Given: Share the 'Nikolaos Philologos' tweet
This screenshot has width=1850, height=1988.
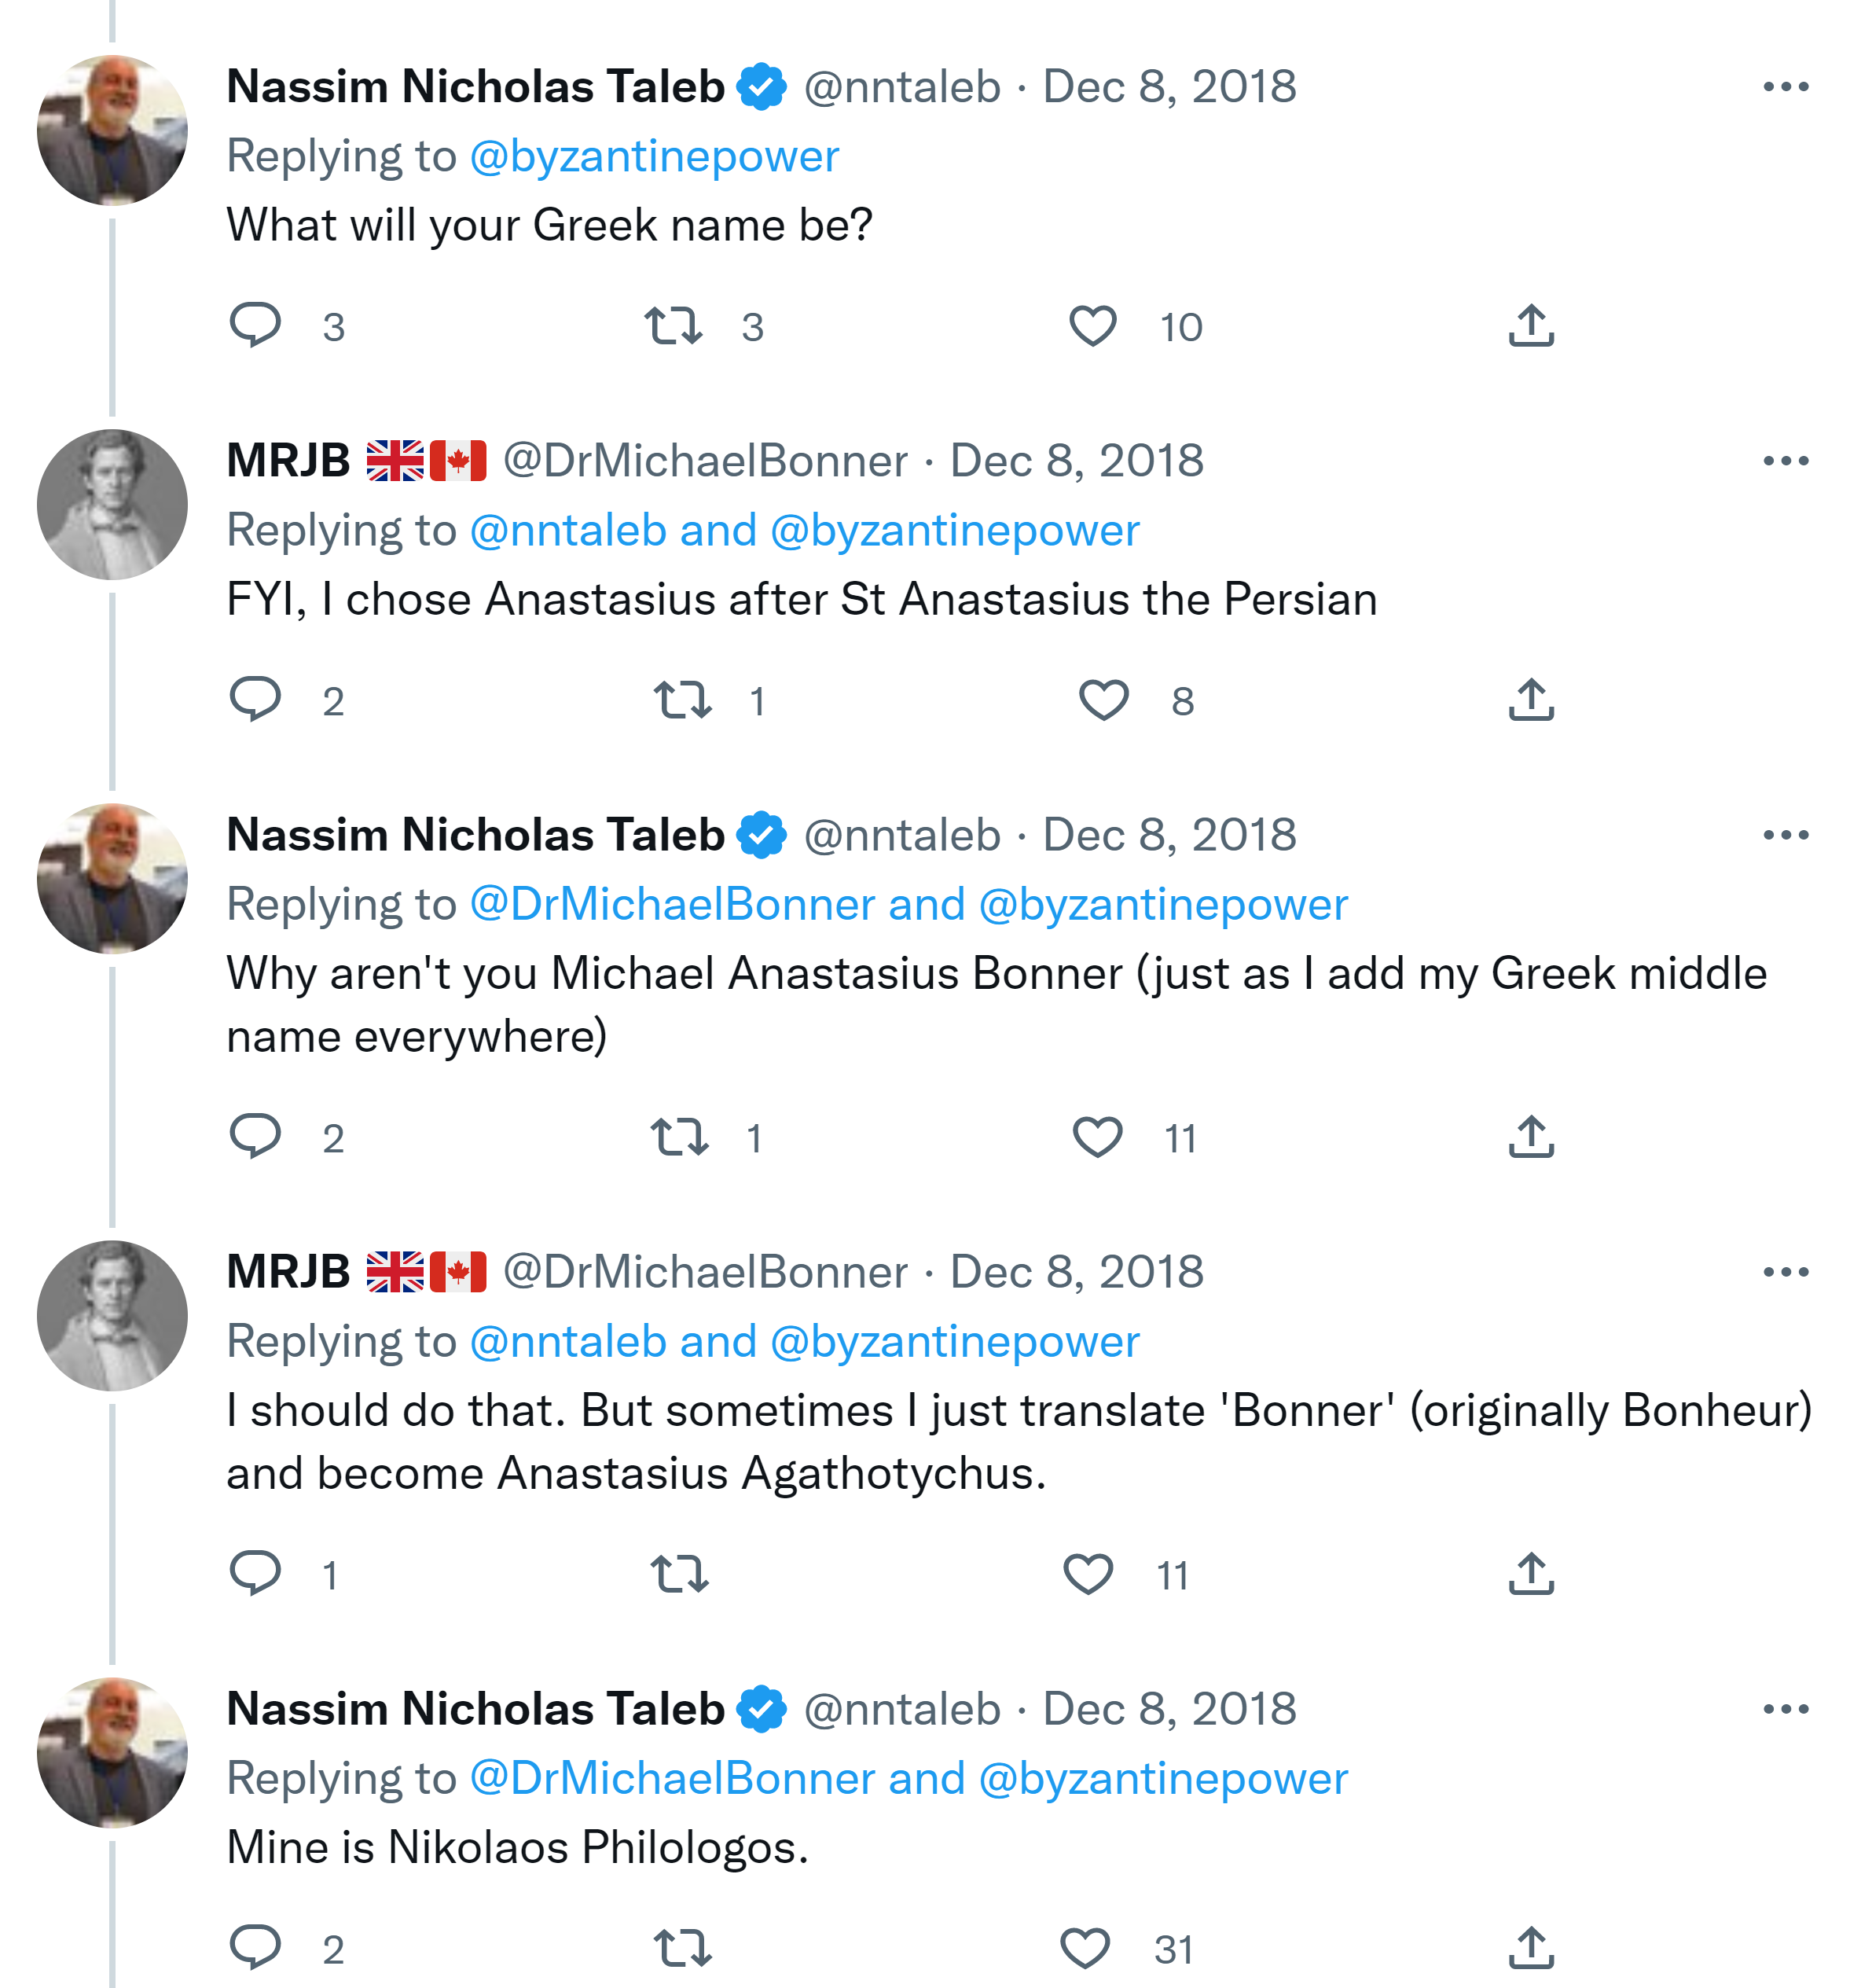Looking at the screenshot, I should point(1531,1948).
